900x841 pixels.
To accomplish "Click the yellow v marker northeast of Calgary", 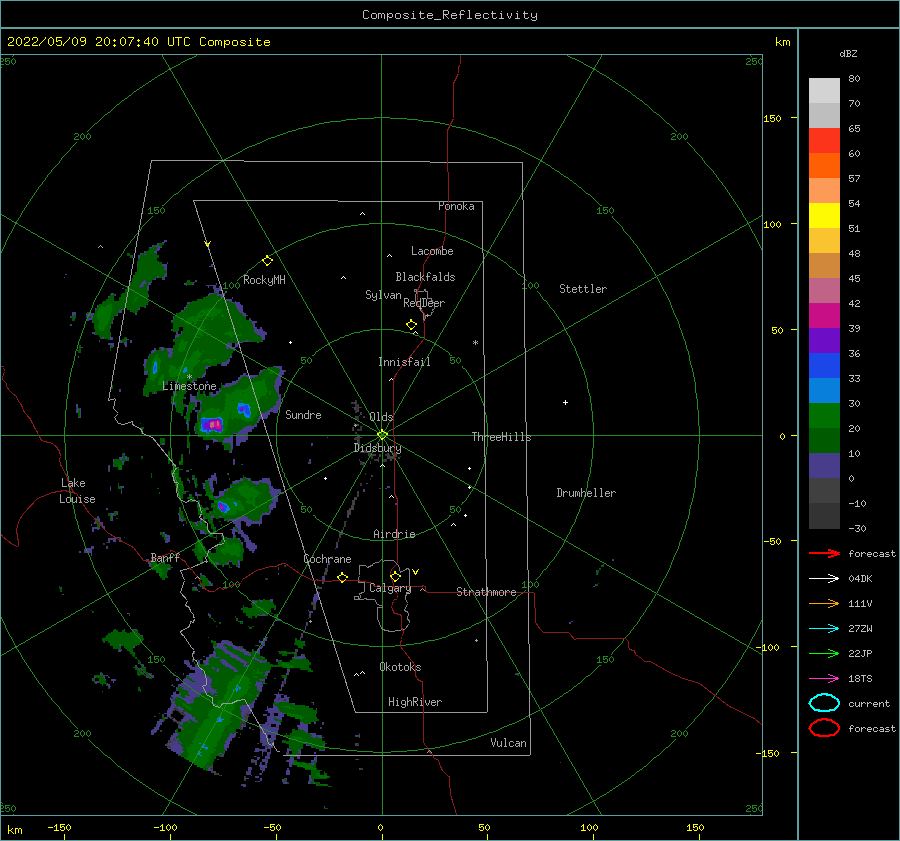I will coord(416,572).
